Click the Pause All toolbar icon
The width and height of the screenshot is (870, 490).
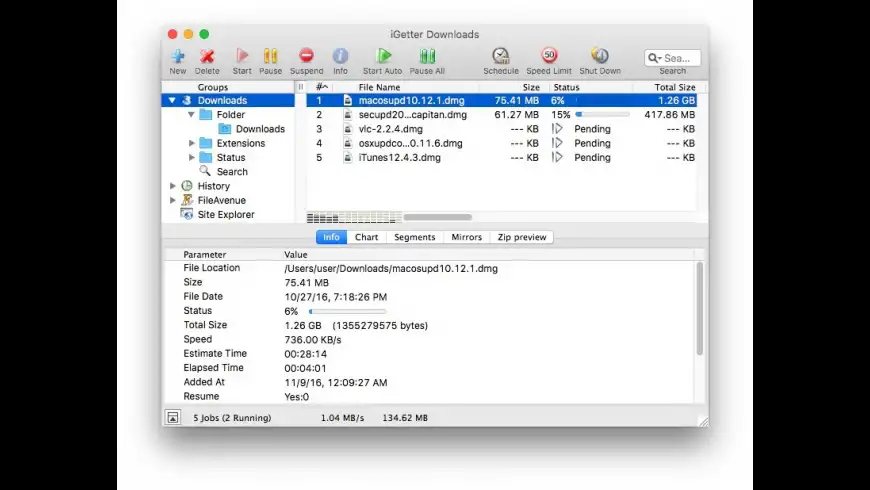tap(427, 56)
